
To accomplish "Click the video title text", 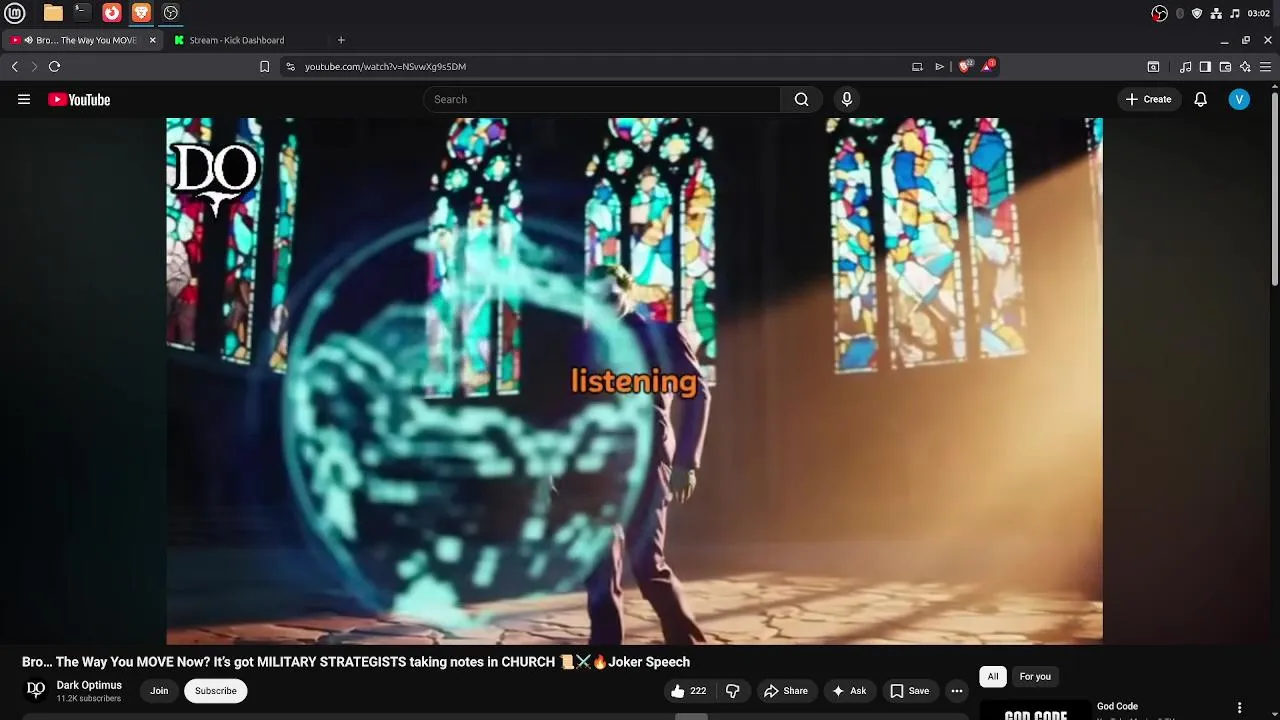I will [x=356, y=662].
